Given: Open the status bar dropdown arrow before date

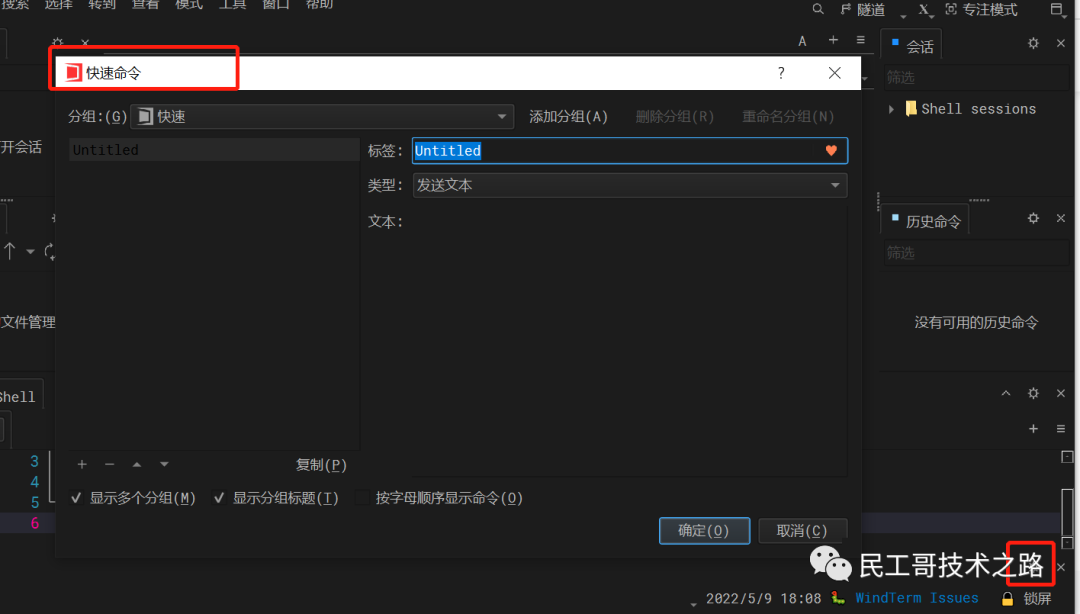Looking at the screenshot, I should (x=694, y=604).
